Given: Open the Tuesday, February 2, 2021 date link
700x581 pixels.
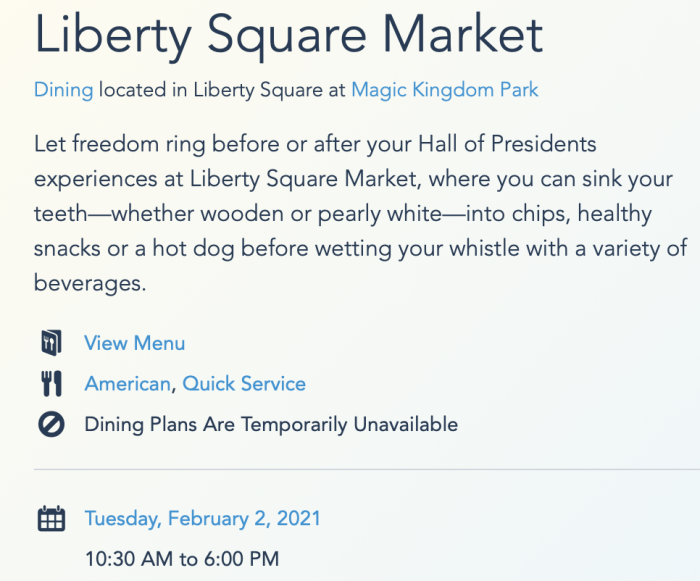Looking at the screenshot, I should 203,518.
